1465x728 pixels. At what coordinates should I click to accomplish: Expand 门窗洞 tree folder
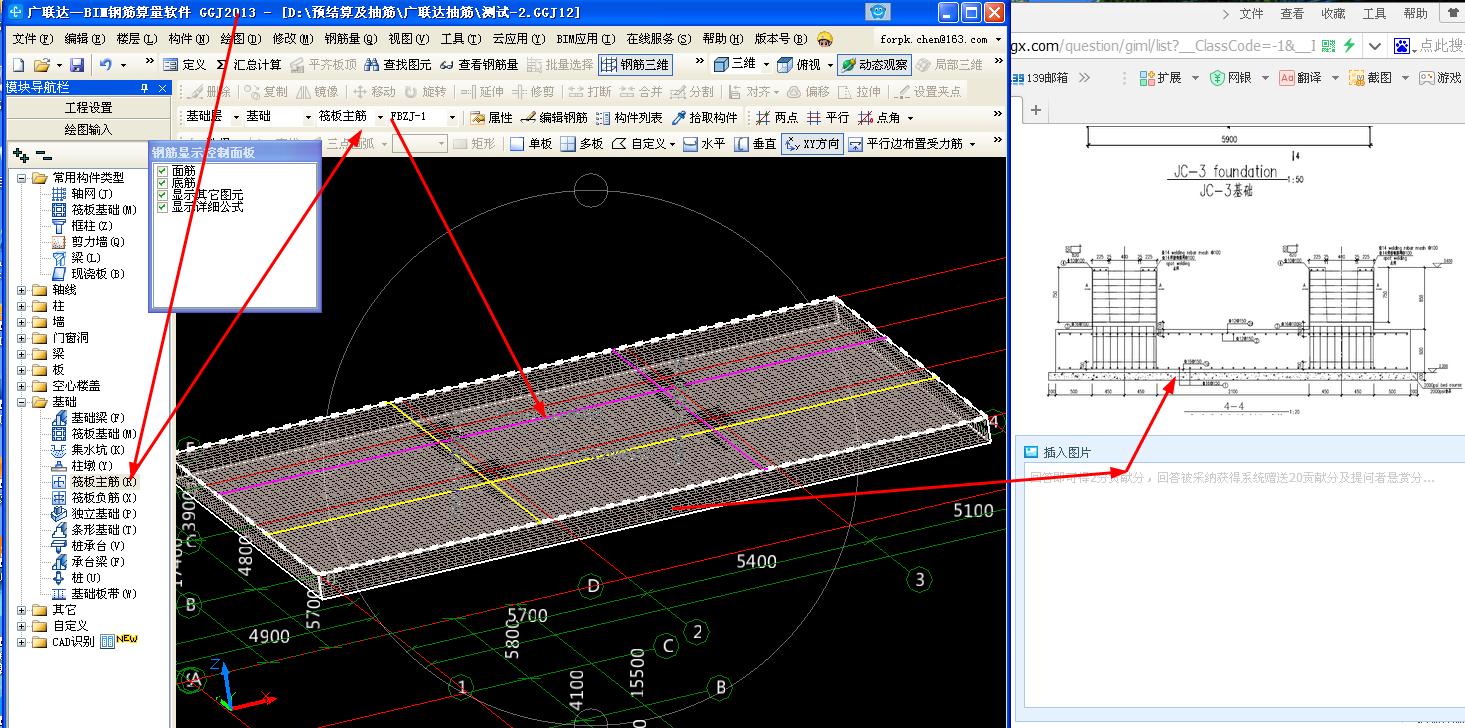click(x=22, y=338)
